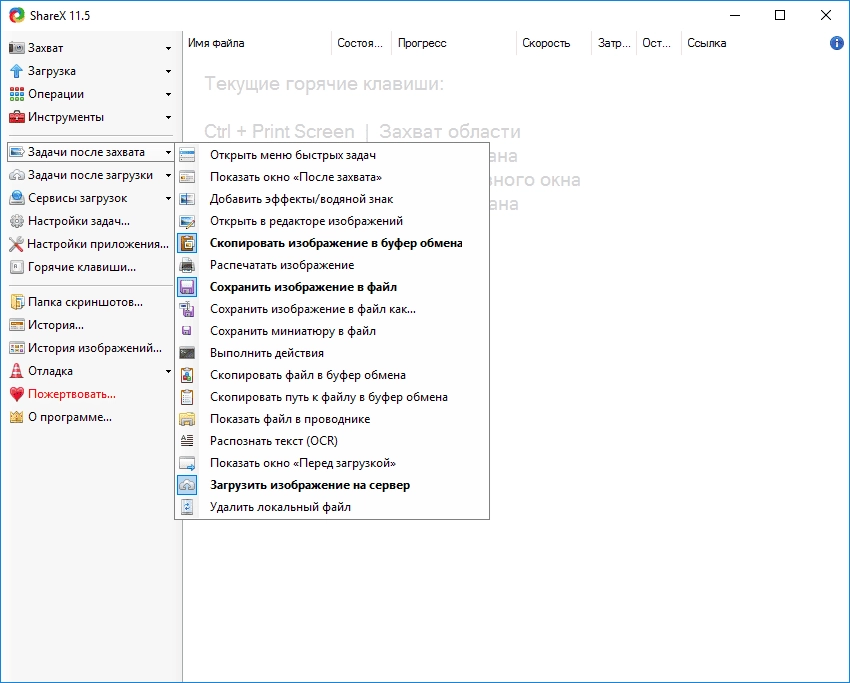Sort by Скорость column header
The width and height of the screenshot is (850, 683).
point(553,43)
